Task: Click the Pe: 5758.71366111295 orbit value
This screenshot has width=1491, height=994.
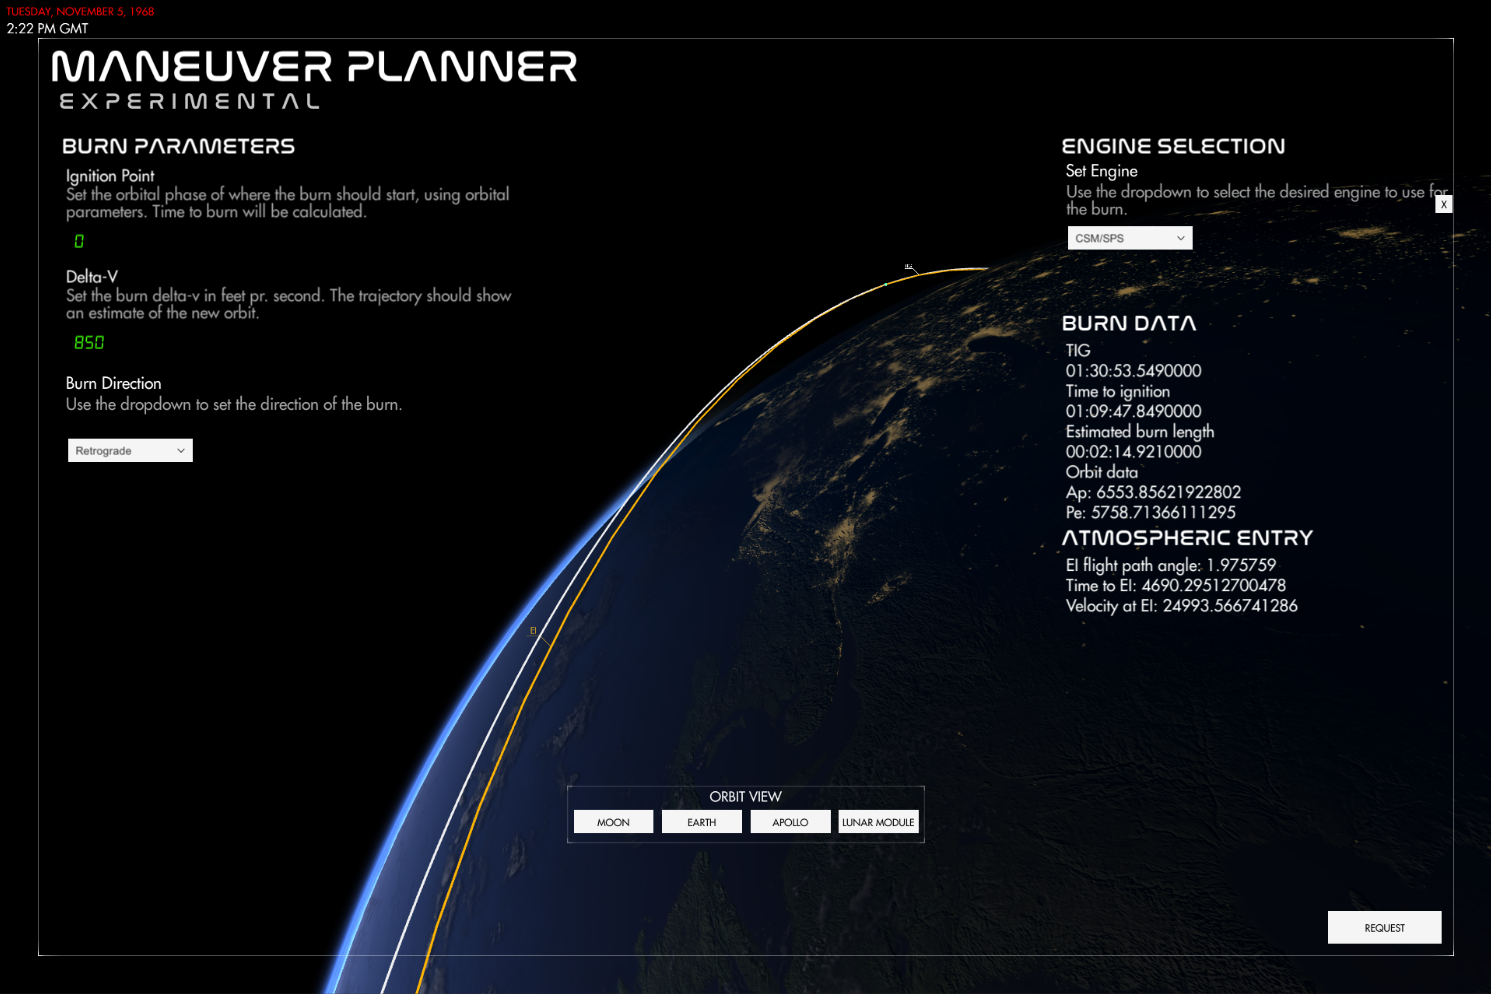Action: pyautogui.click(x=1150, y=512)
